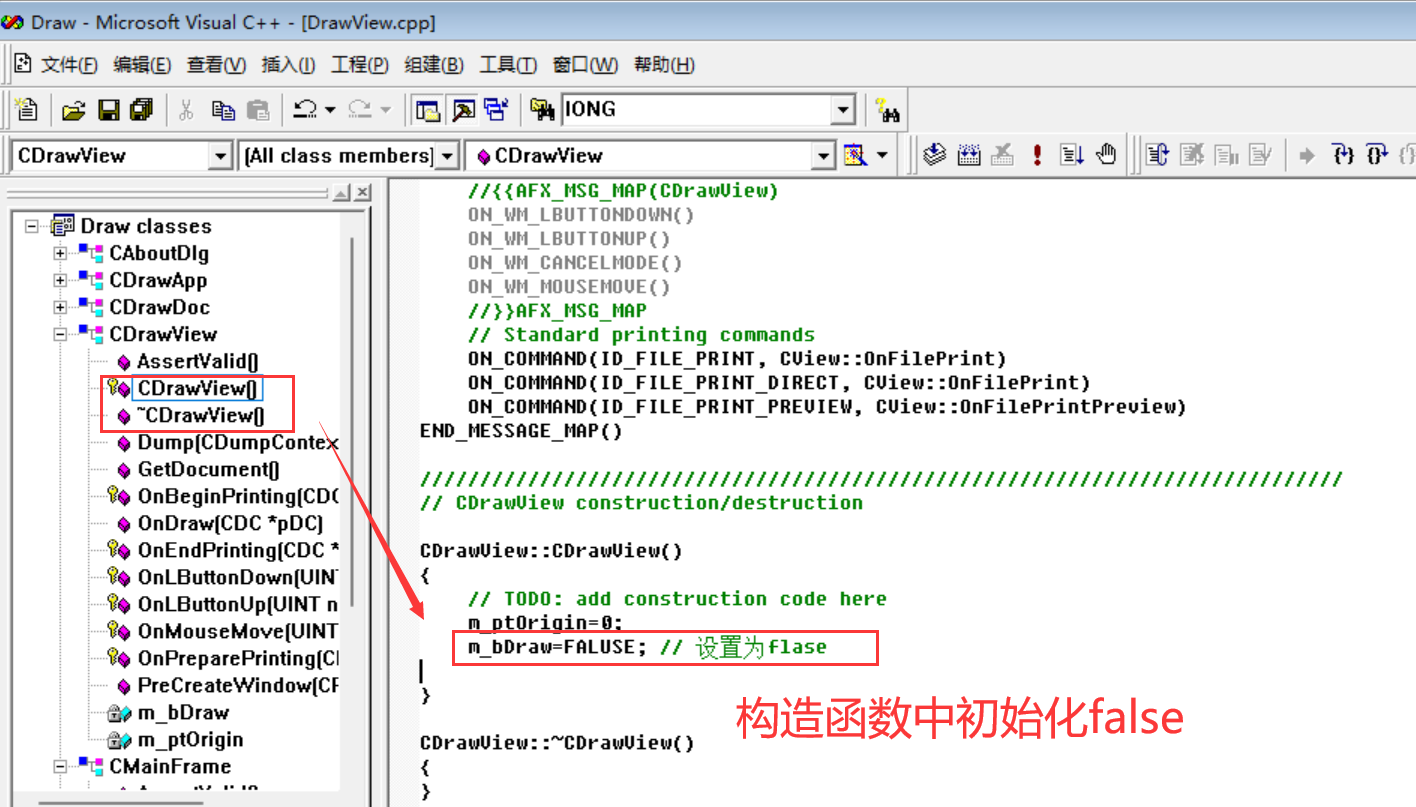
Task: Open the WizardBar actions menu arrow
Action: (x=882, y=155)
